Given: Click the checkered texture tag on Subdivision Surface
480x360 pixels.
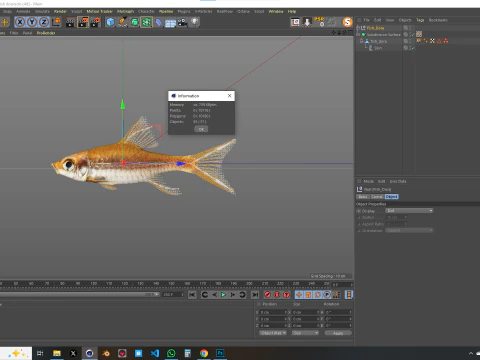Looking at the screenshot, I should click(419, 34).
